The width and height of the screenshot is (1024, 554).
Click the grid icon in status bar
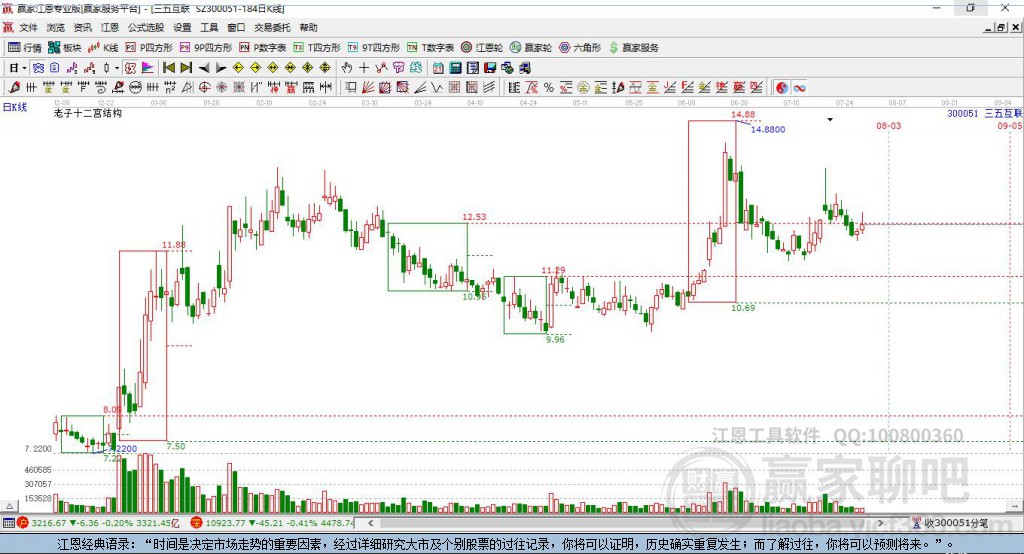[8, 523]
